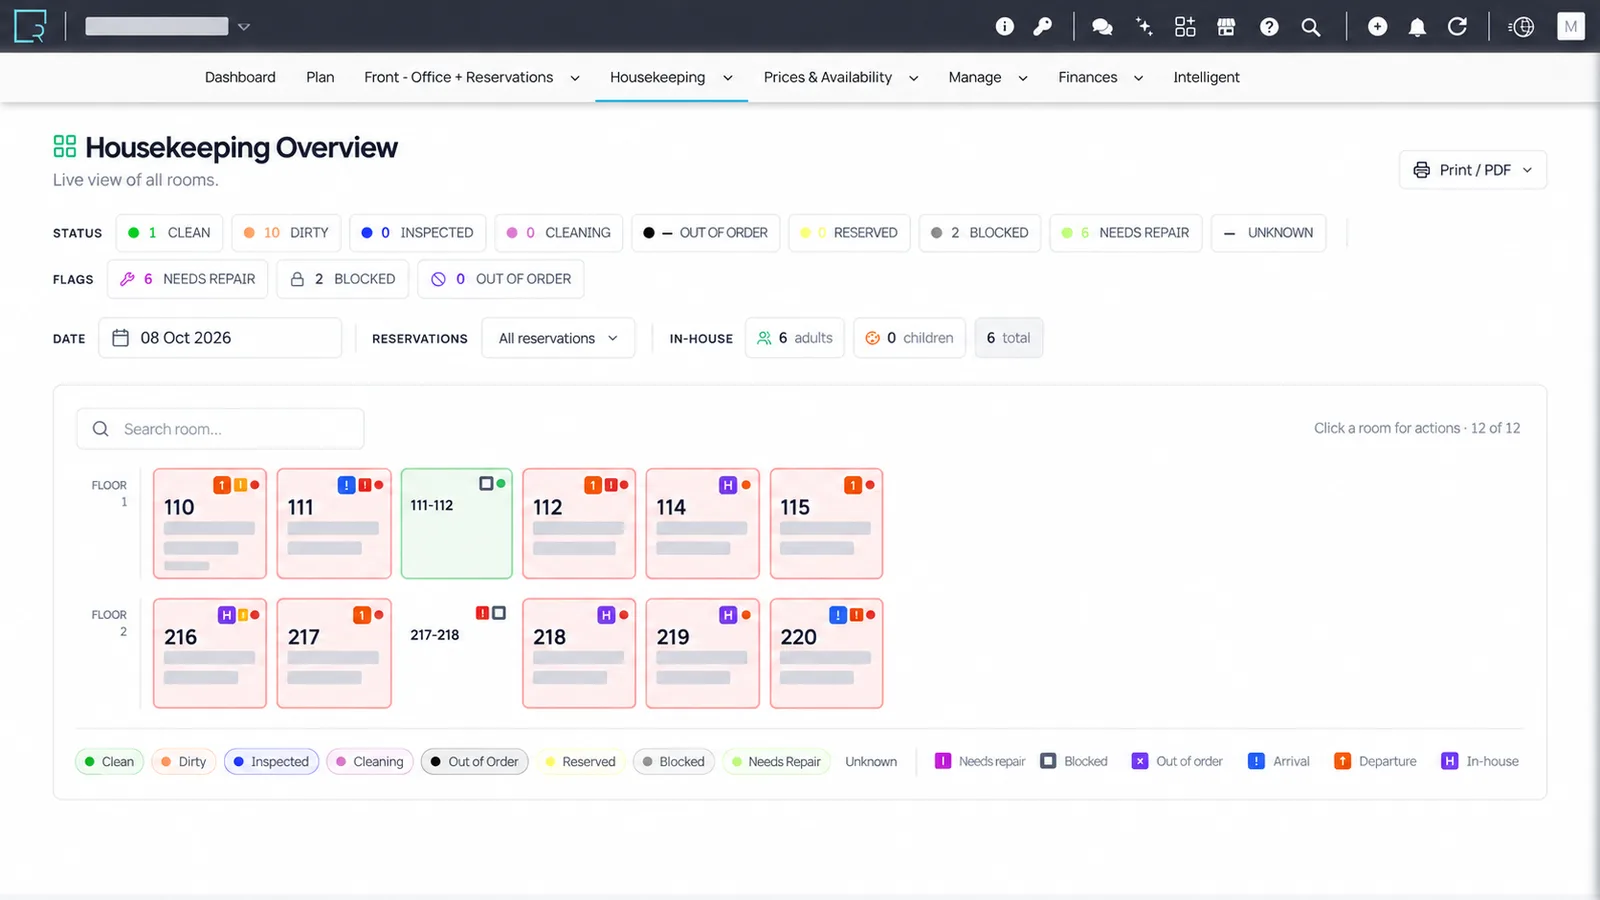Click the Cleaning legend chip
Screen dimensions: 1600x900
coord(370,761)
